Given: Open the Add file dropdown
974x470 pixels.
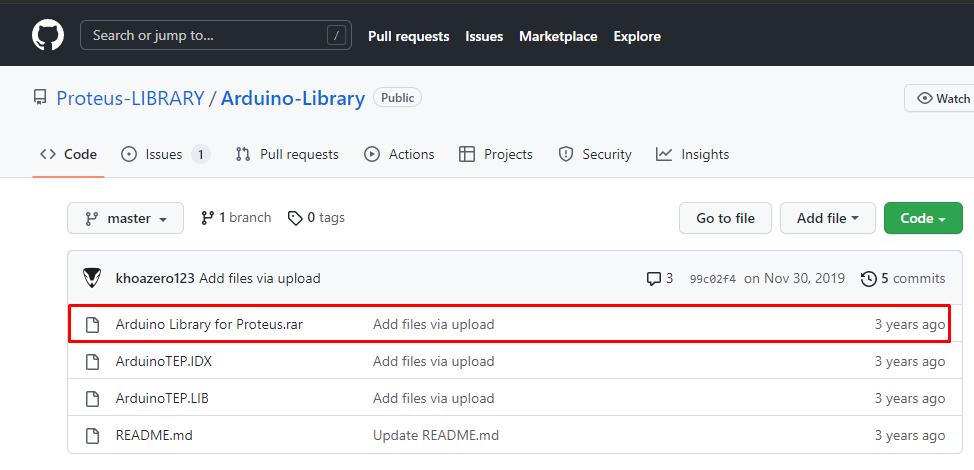Looking at the screenshot, I should [x=827, y=219].
